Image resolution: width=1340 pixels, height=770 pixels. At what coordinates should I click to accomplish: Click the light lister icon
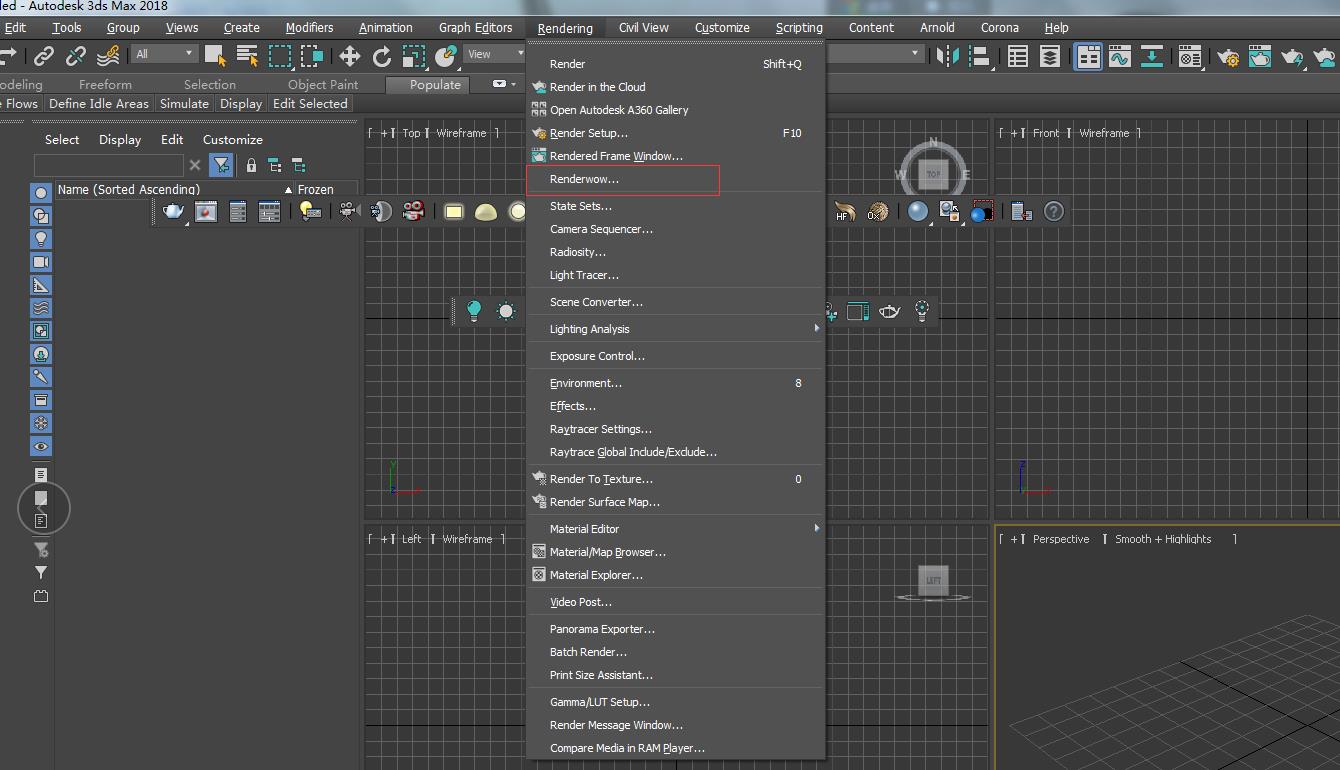pos(310,211)
